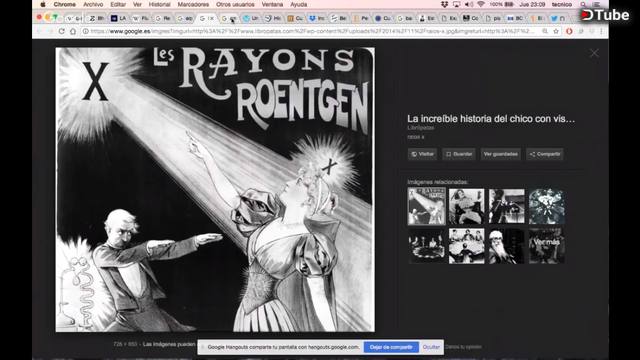Switch to the 'BC' tab
The width and height of the screenshot is (640, 360).
tap(515, 18)
